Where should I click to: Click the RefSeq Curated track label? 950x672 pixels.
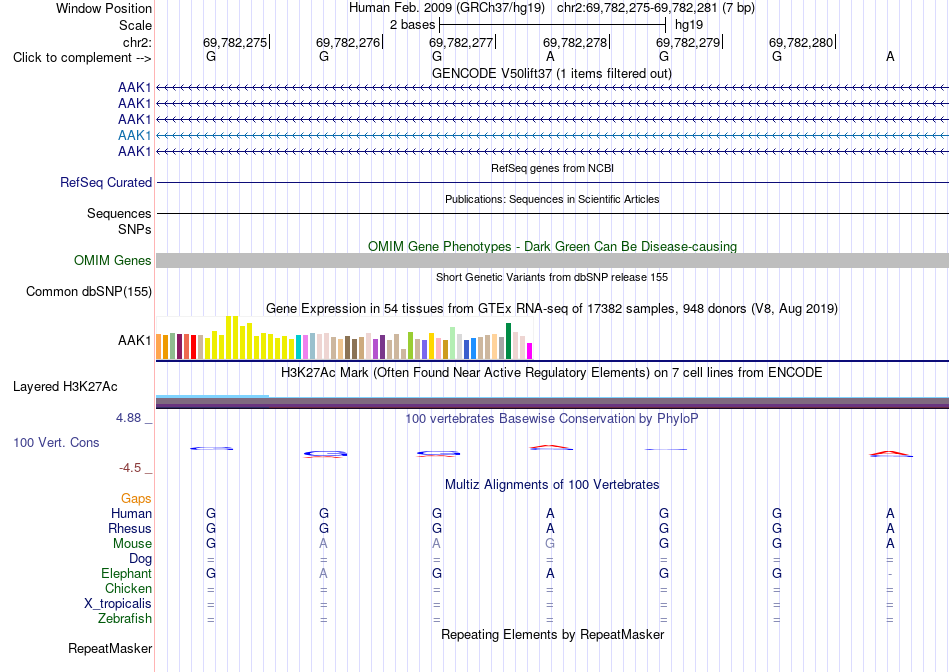106,182
